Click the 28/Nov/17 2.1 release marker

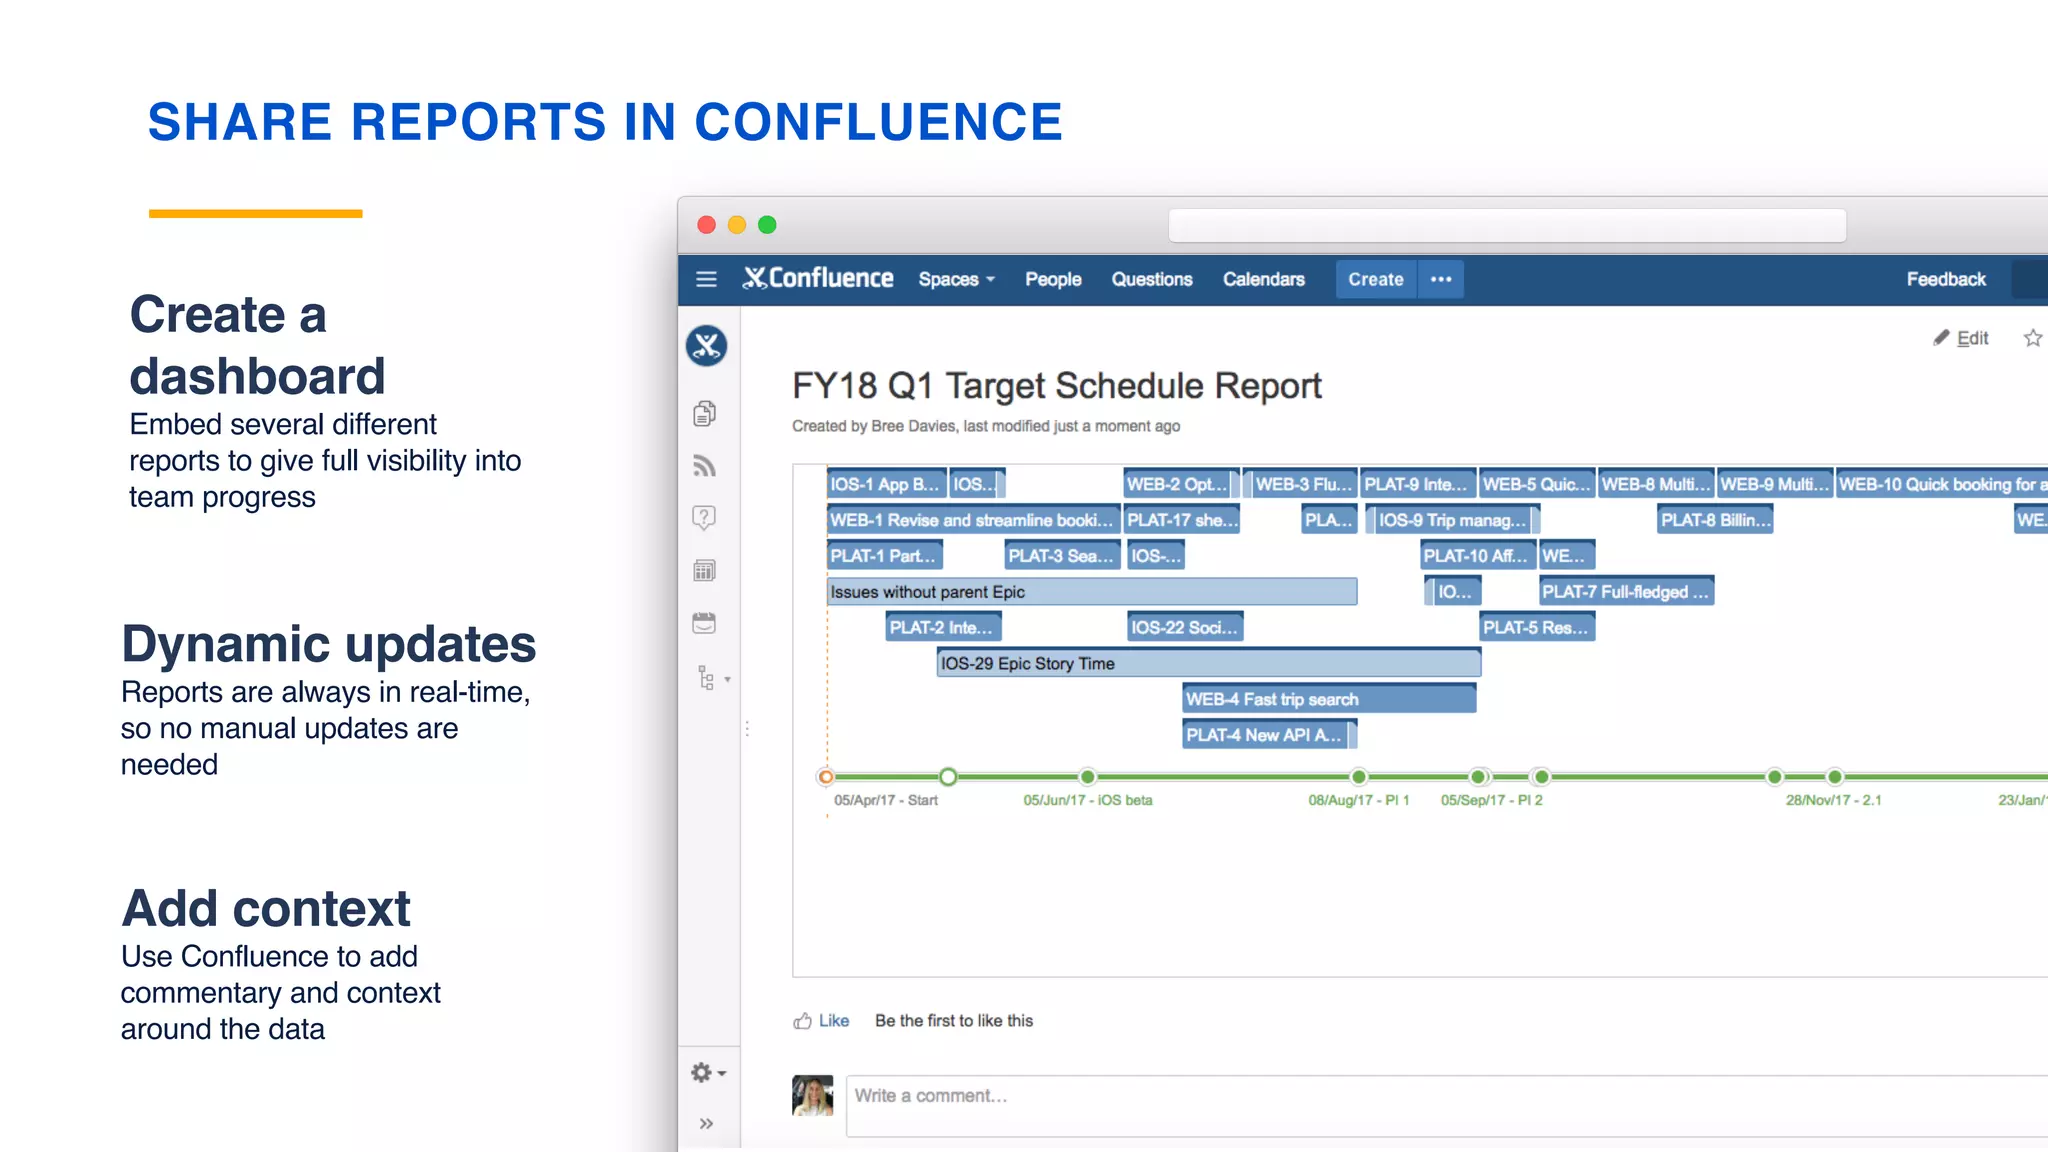1835,777
